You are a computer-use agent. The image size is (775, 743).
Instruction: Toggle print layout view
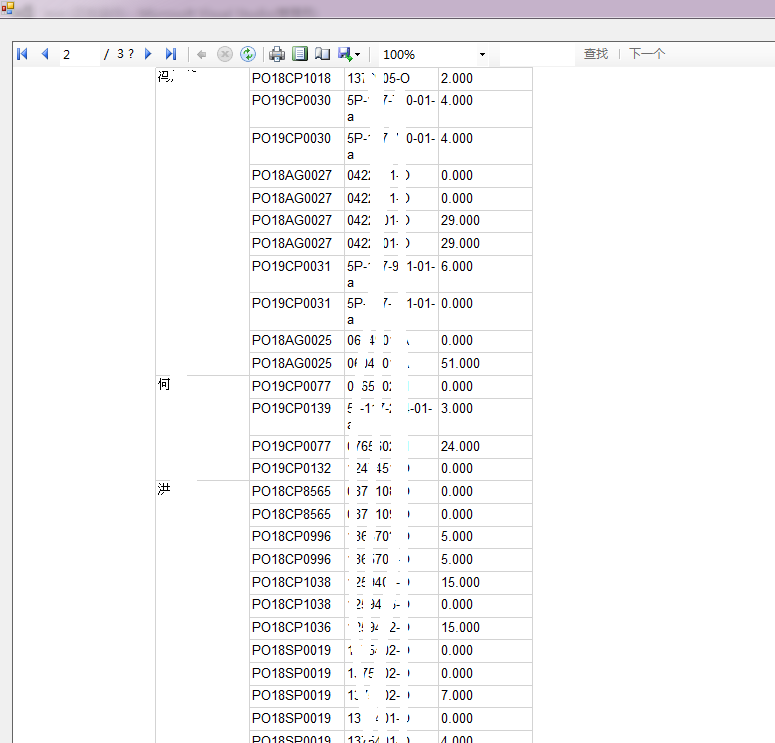[x=300, y=54]
